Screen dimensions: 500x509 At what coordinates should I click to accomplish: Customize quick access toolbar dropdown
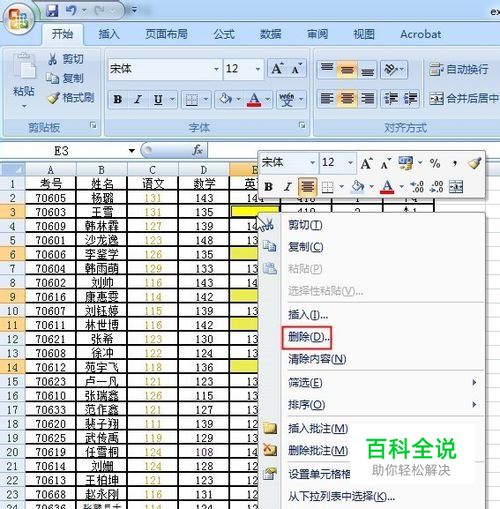[x=134, y=10]
